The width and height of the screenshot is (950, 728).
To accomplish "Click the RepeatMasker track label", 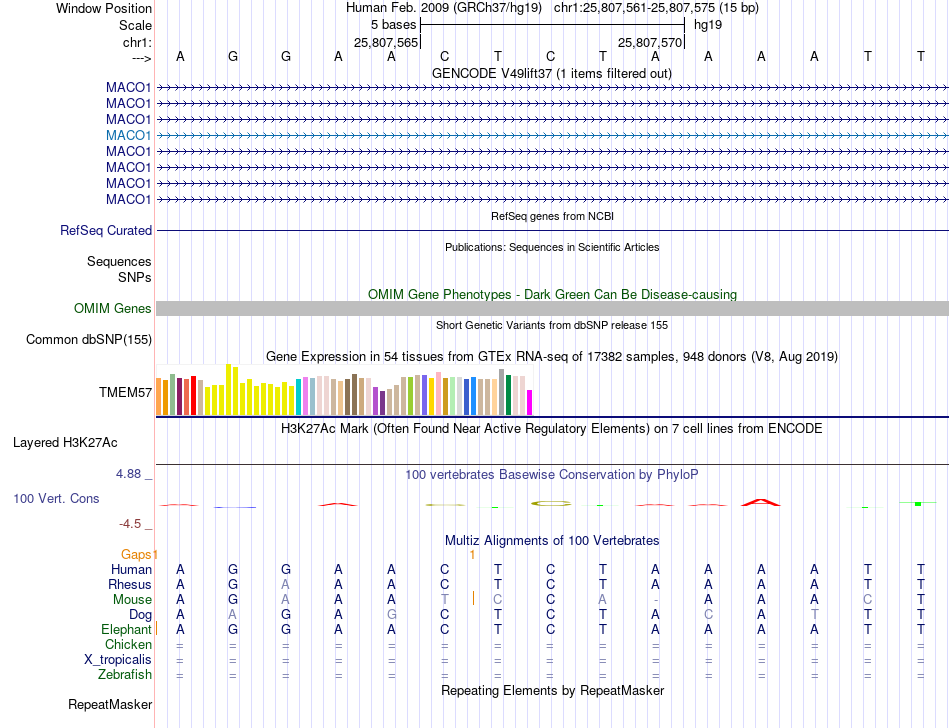I will [110, 704].
